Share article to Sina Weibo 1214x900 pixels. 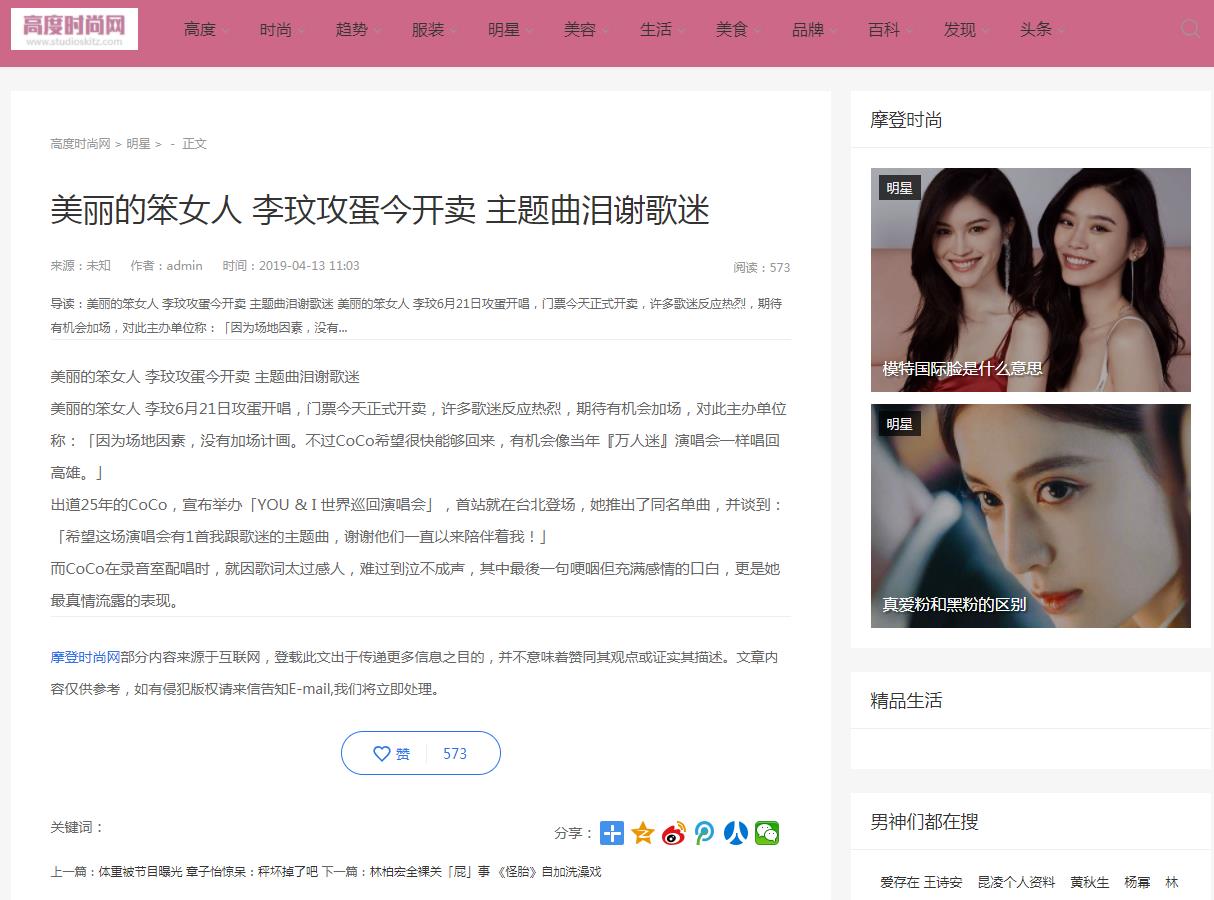674,833
